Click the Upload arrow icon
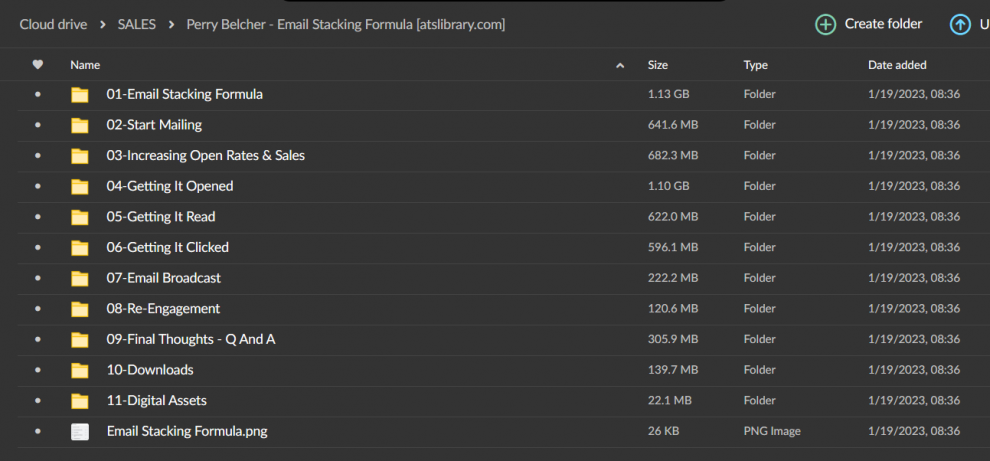The image size is (990, 461). point(960,24)
